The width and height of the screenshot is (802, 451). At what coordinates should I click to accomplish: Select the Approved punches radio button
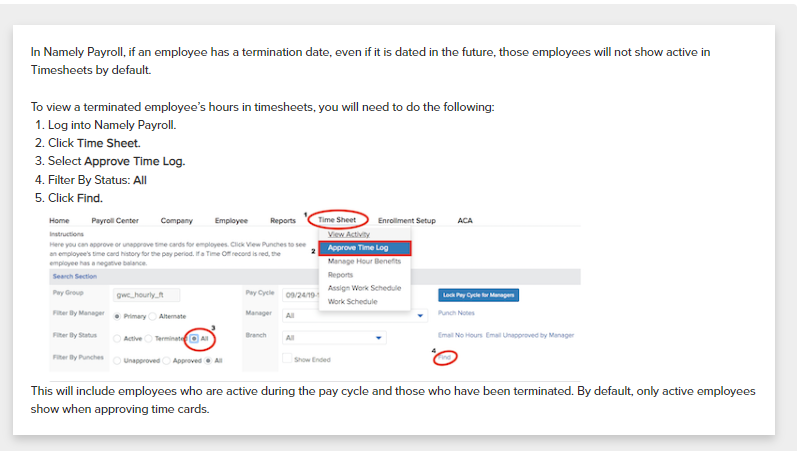166,360
